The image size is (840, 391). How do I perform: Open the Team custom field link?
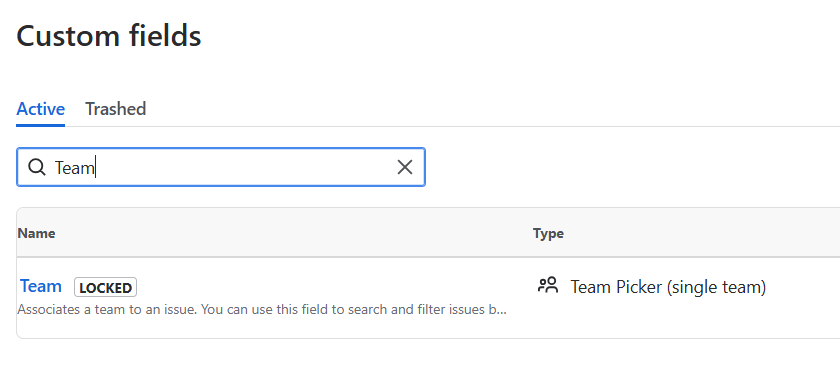41,286
